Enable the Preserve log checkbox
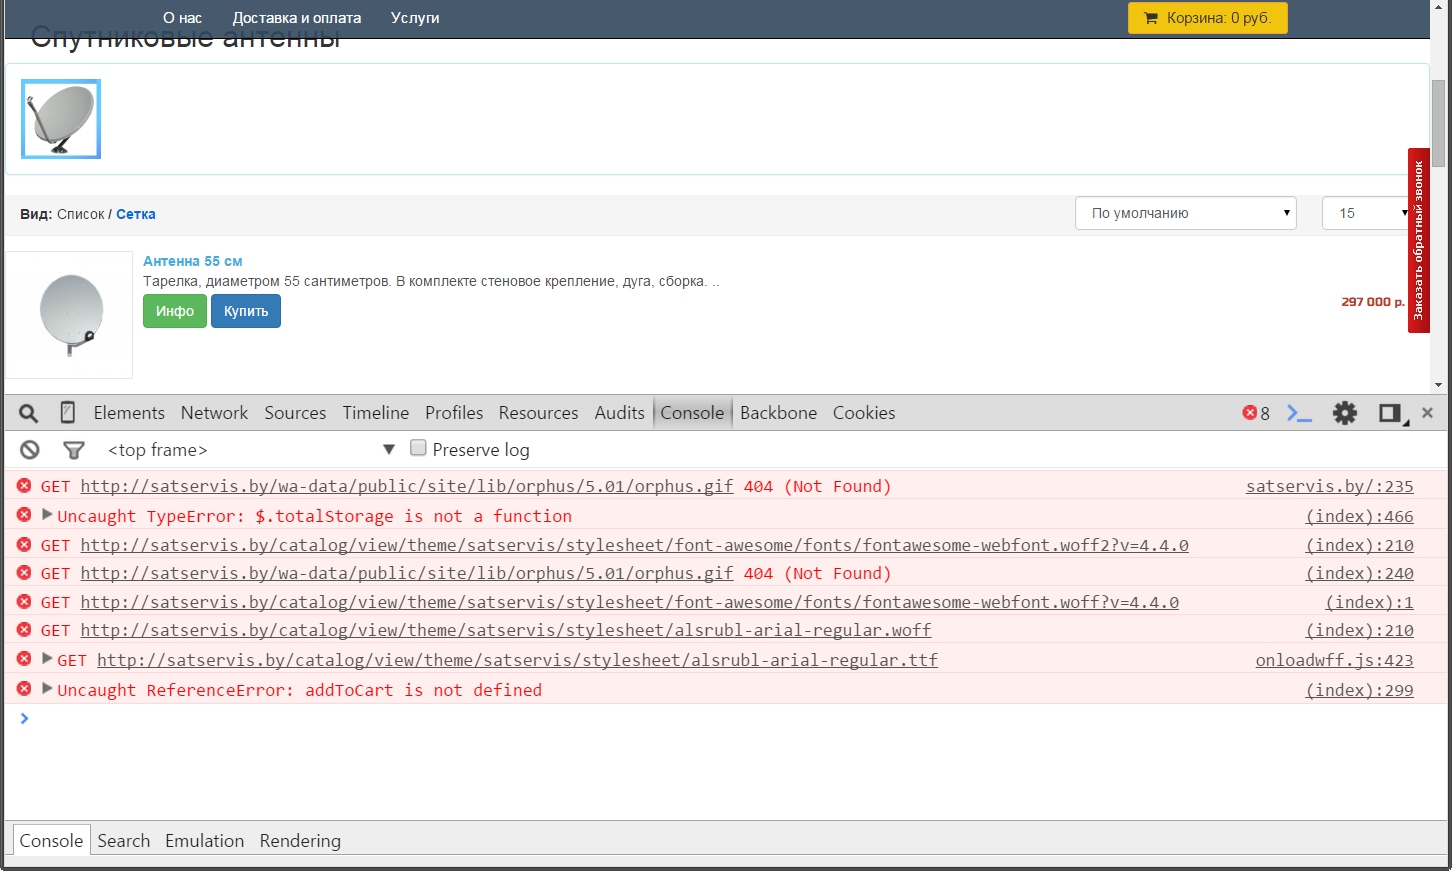Viewport: 1452px width, 871px height. [418, 448]
